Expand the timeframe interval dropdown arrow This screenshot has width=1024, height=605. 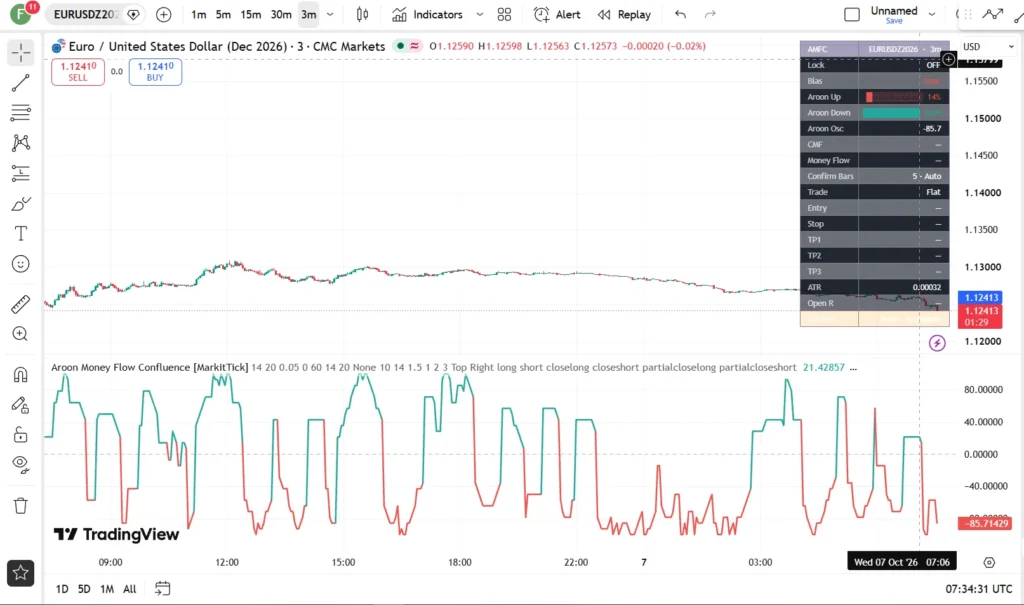click(x=330, y=14)
